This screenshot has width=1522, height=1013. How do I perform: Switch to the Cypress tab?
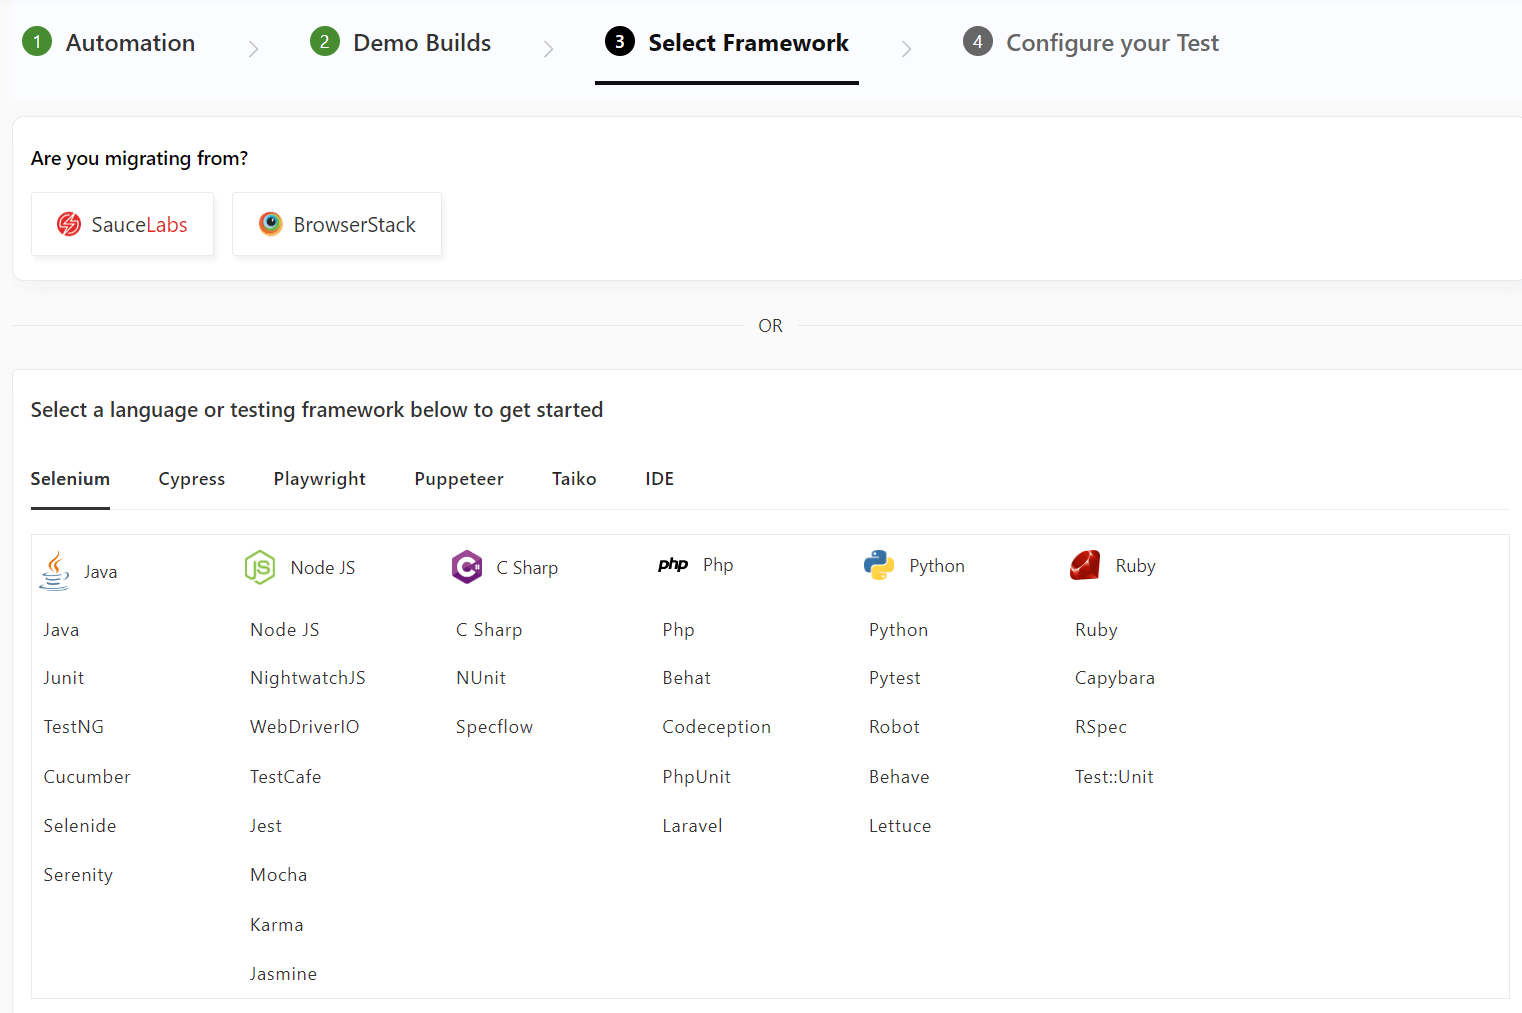tap(192, 479)
